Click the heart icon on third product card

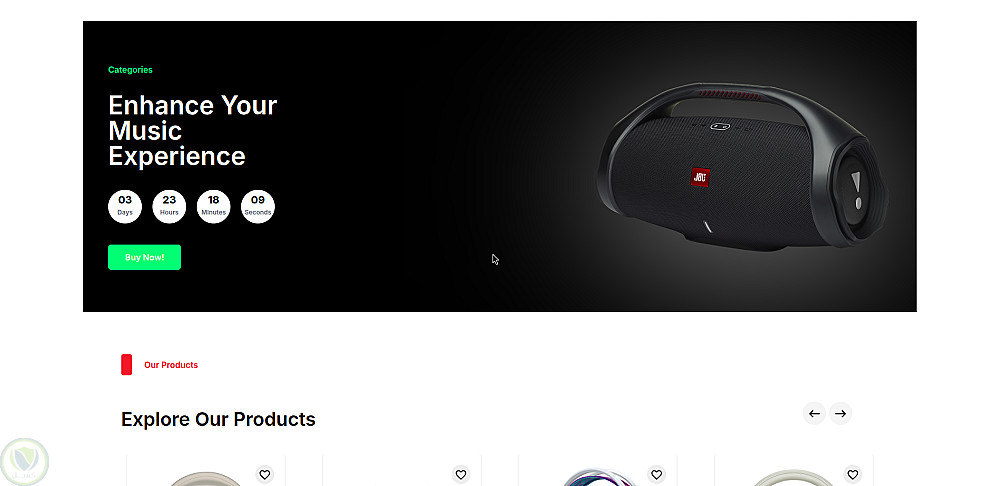coord(656,475)
